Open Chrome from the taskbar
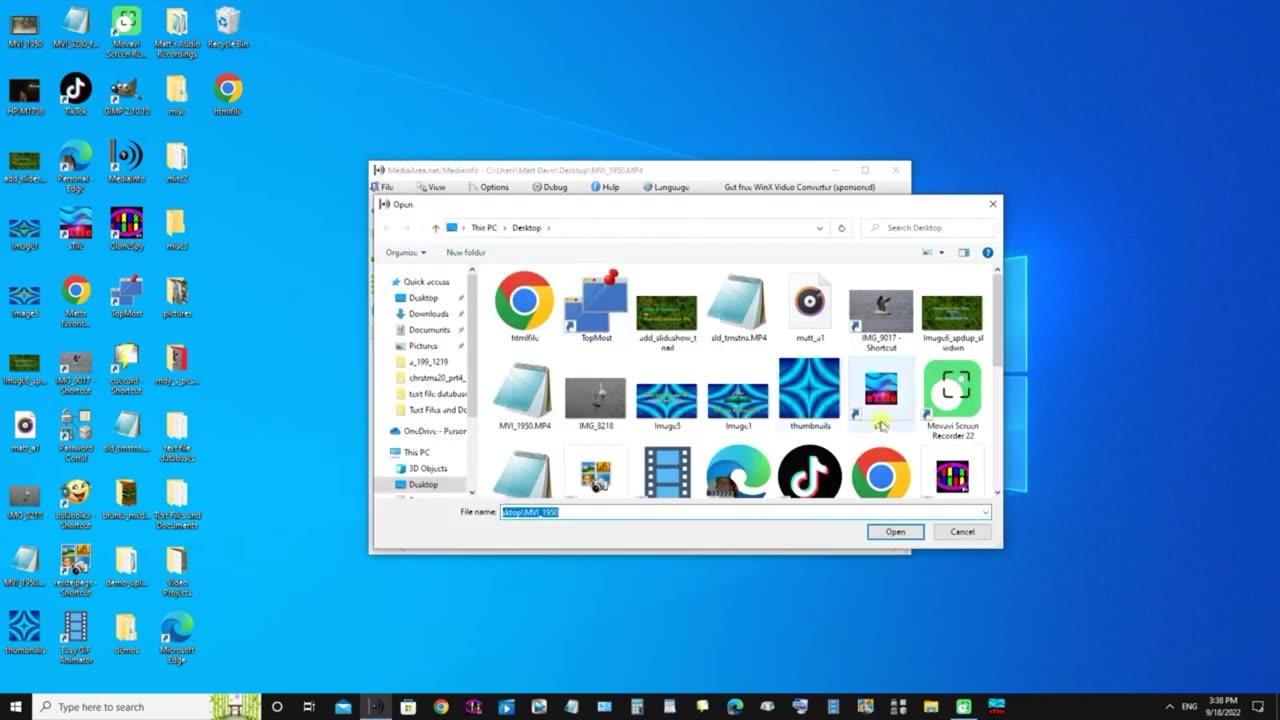 pos(441,707)
